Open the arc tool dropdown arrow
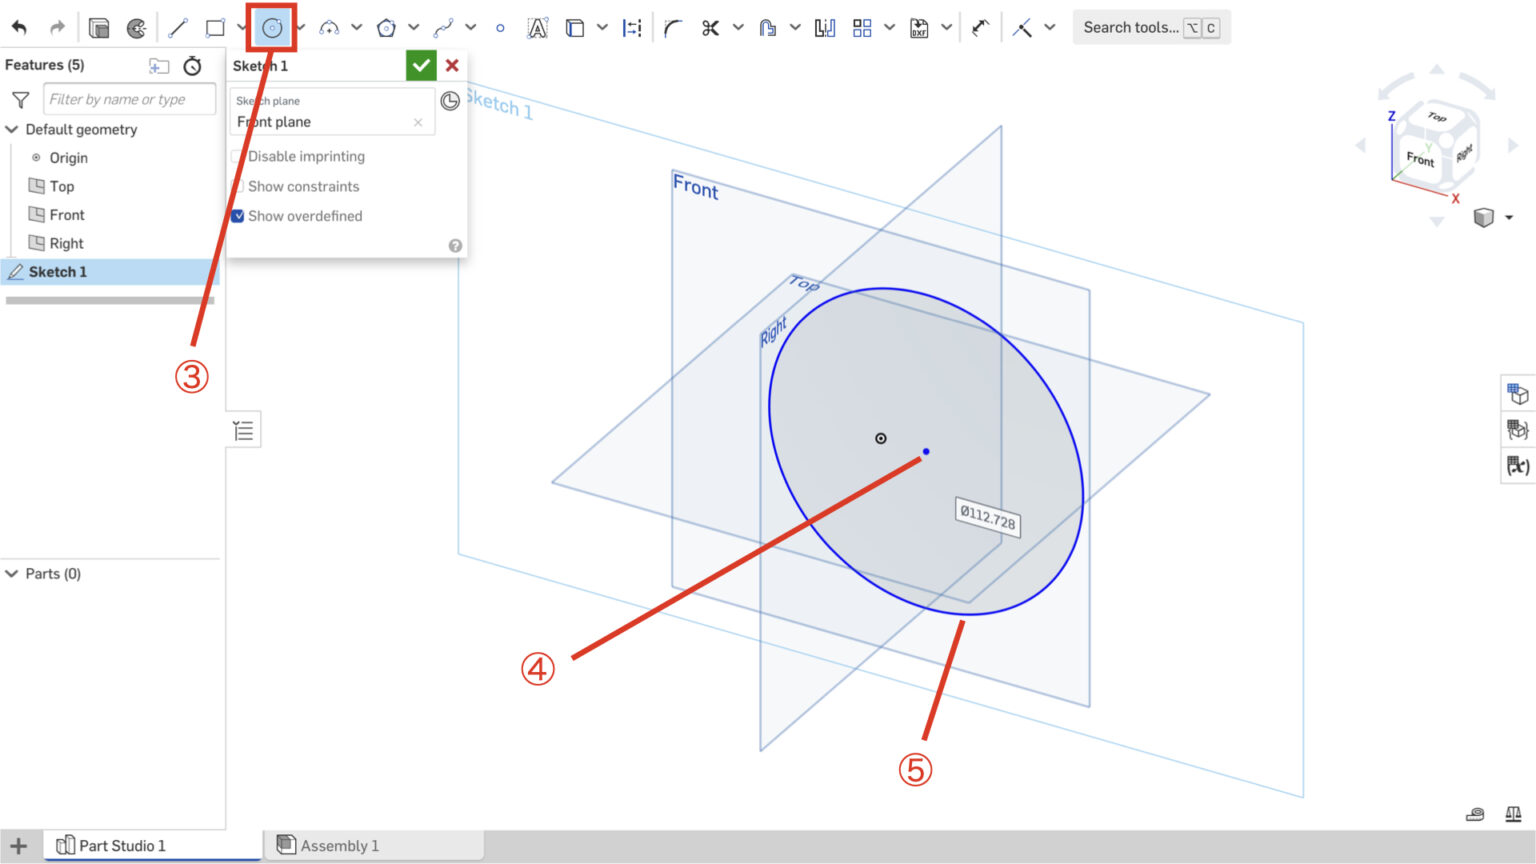The height and width of the screenshot is (864, 1536). click(x=357, y=27)
